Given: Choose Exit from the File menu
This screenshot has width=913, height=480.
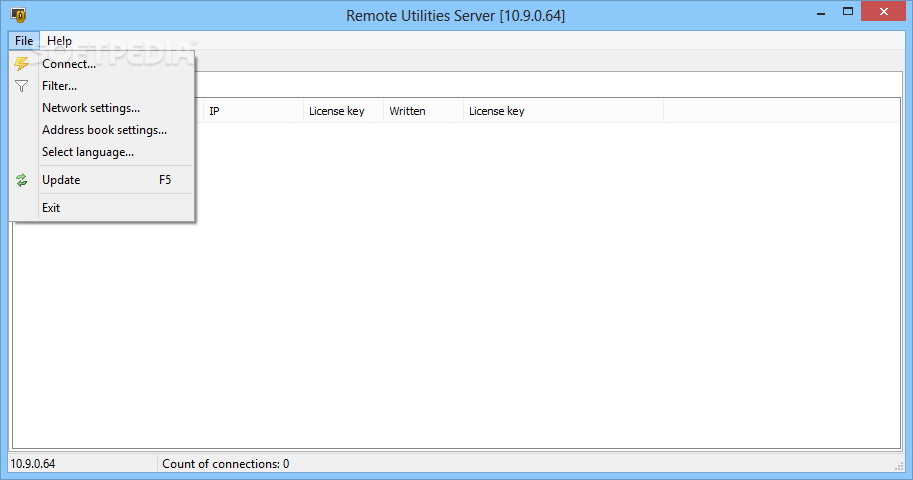Looking at the screenshot, I should [102, 208].
